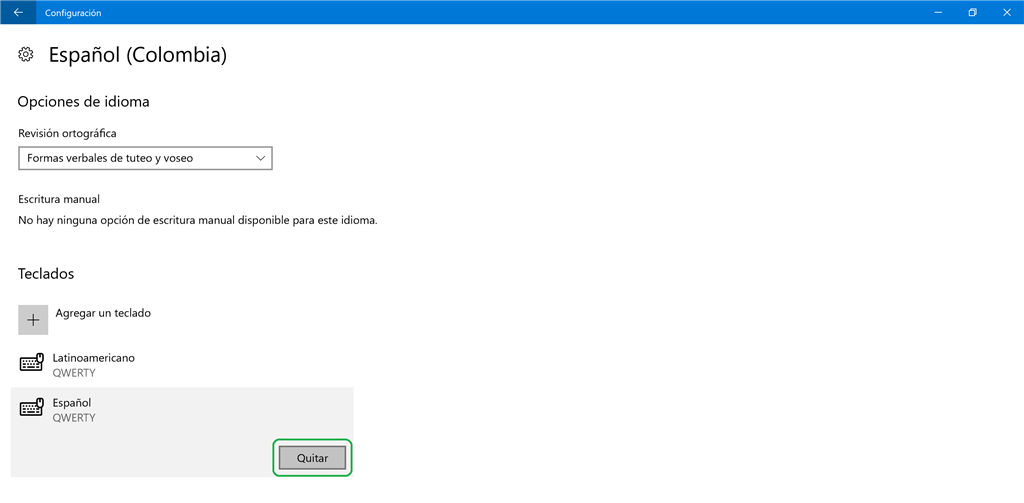
Task: Click the plus icon to add a keyboard
Action: [x=33, y=320]
